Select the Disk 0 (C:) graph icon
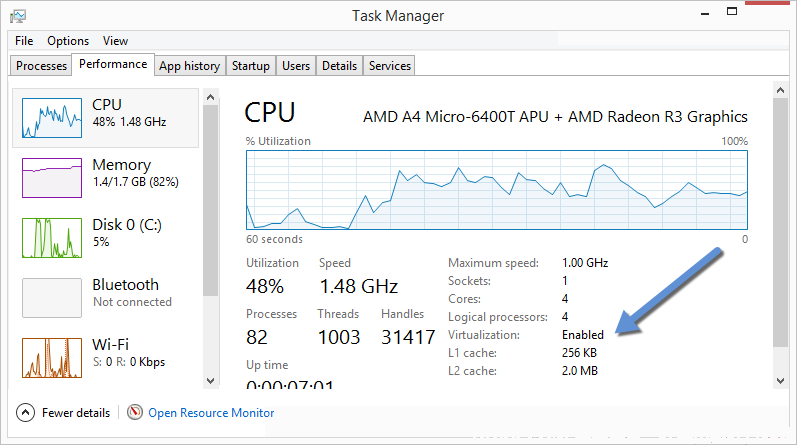Screen dimensions: 797x445 click(52, 238)
